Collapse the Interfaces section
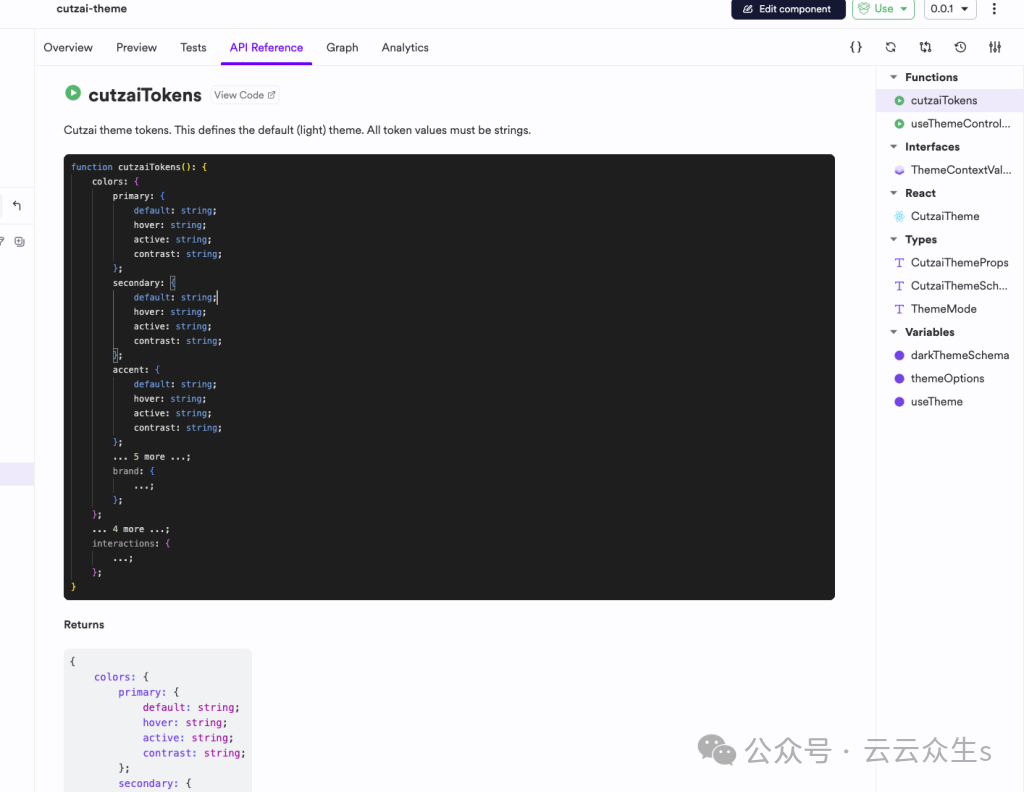The width and height of the screenshot is (1024, 792). click(x=893, y=147)
